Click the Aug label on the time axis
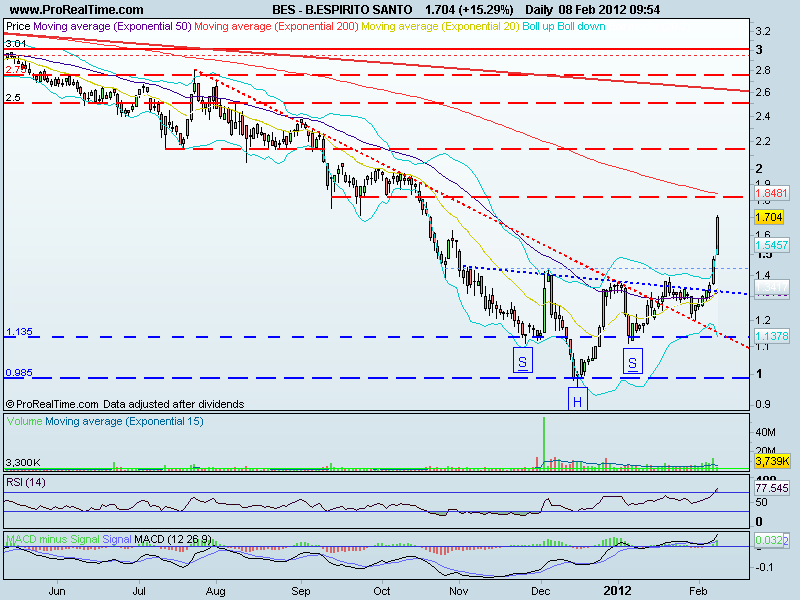 point(216,591)
